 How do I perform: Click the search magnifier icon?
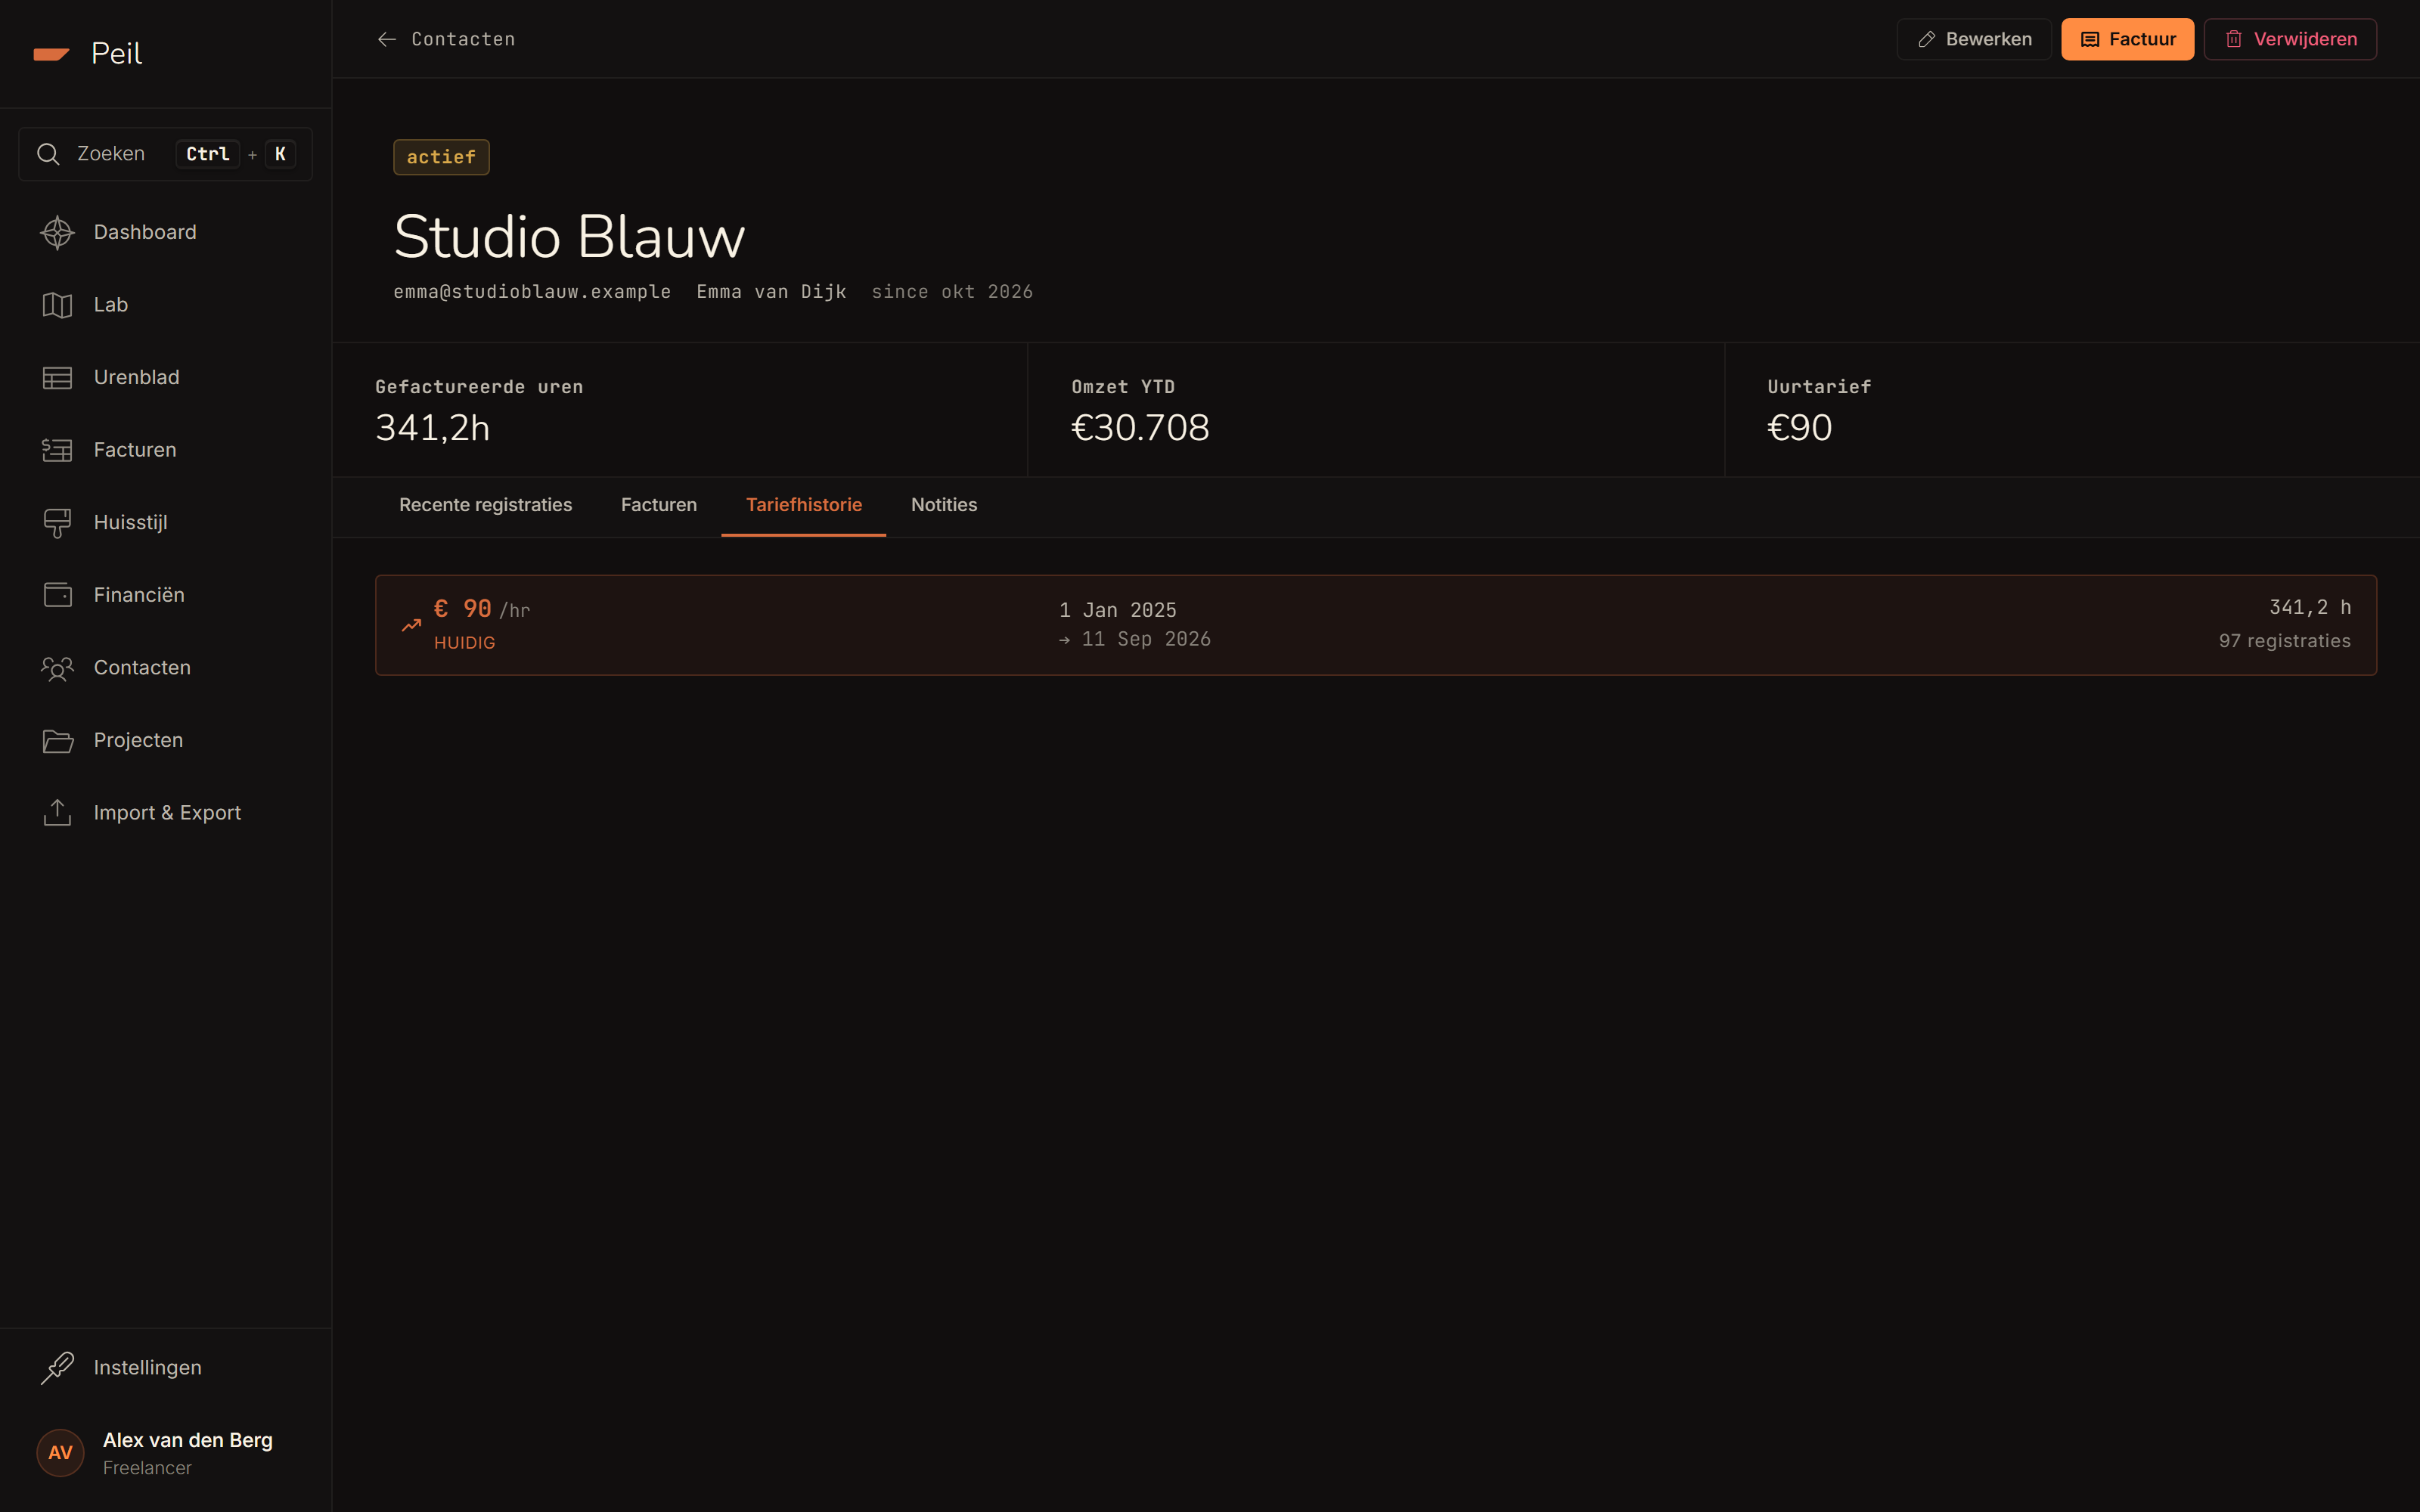click(48, 154)
